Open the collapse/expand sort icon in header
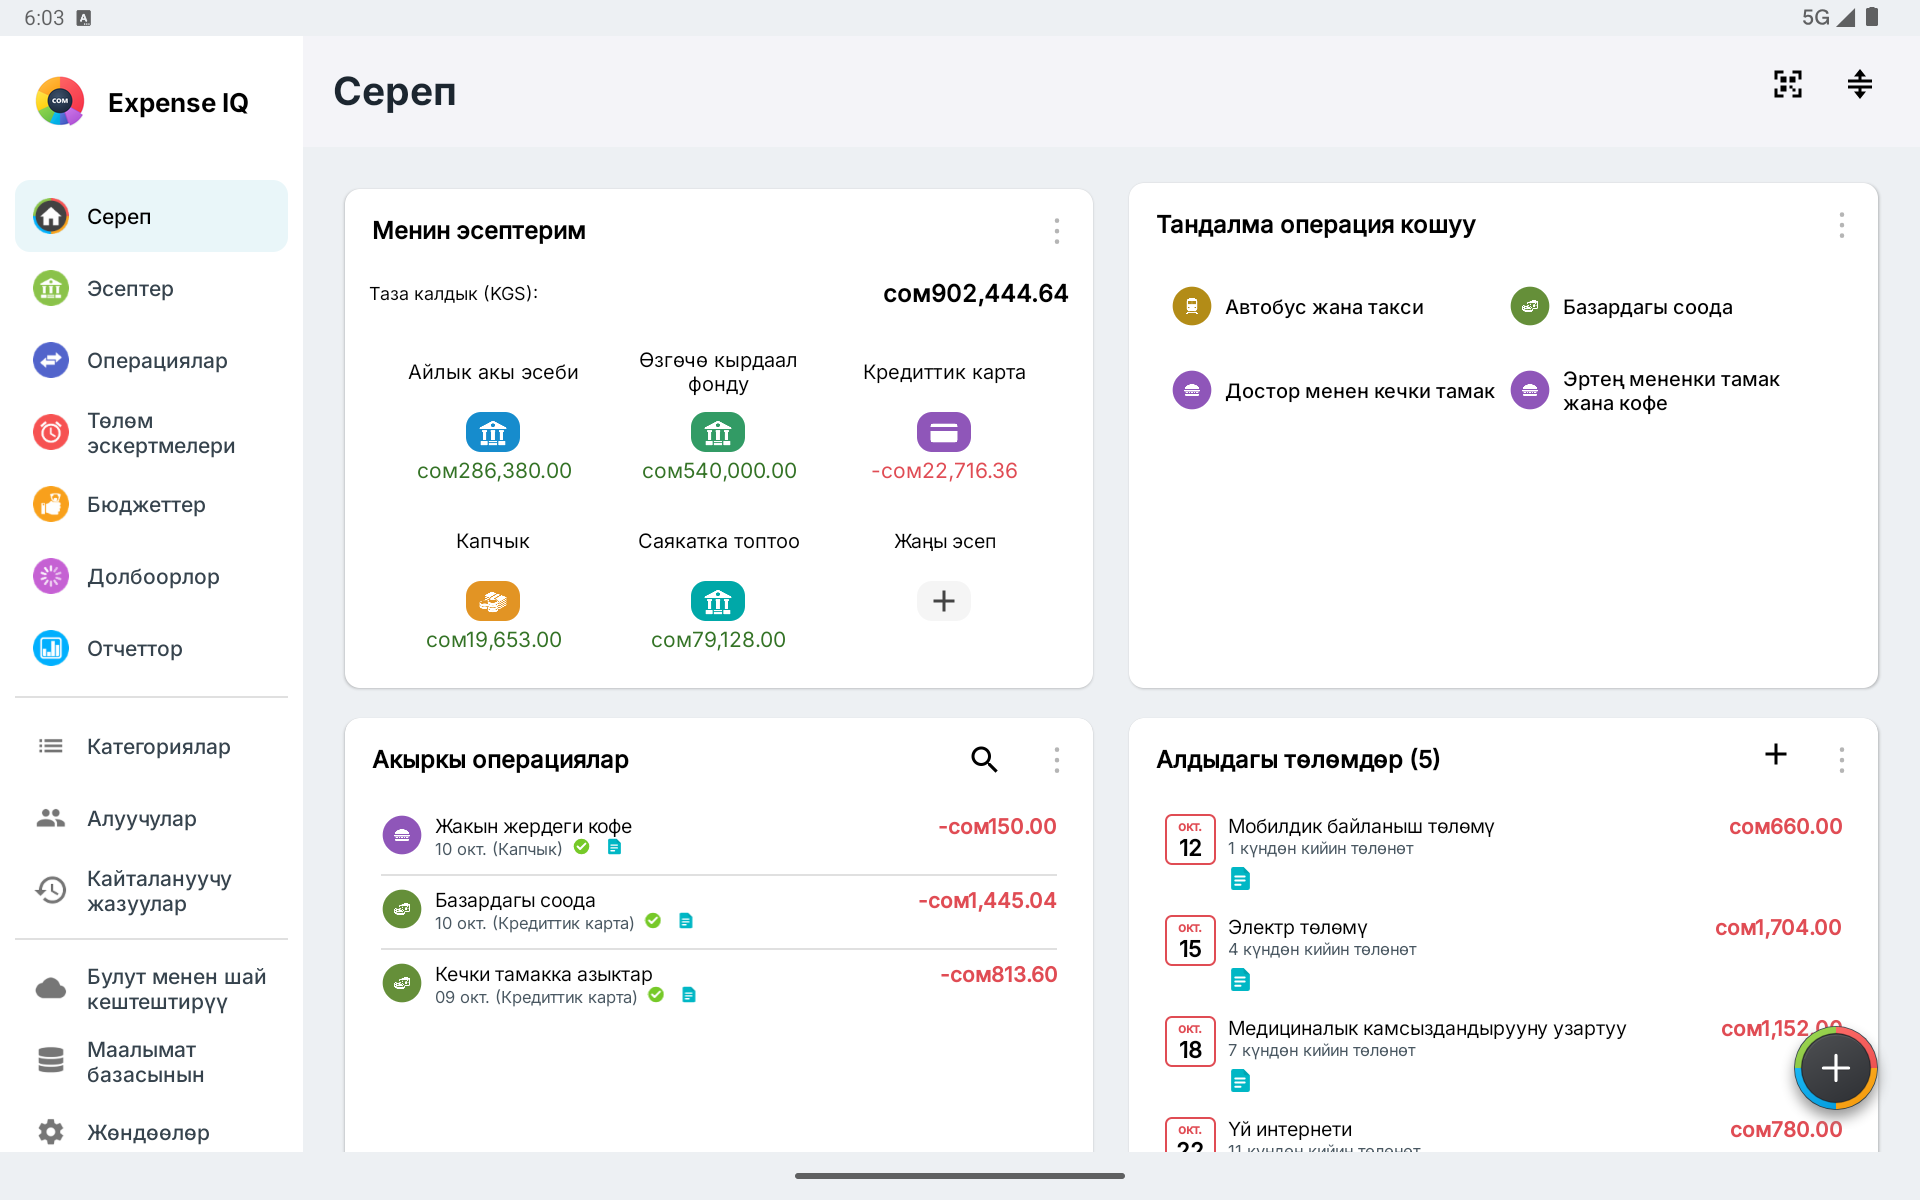This screenshot has height=1200, width=1920. (1859, 84)
